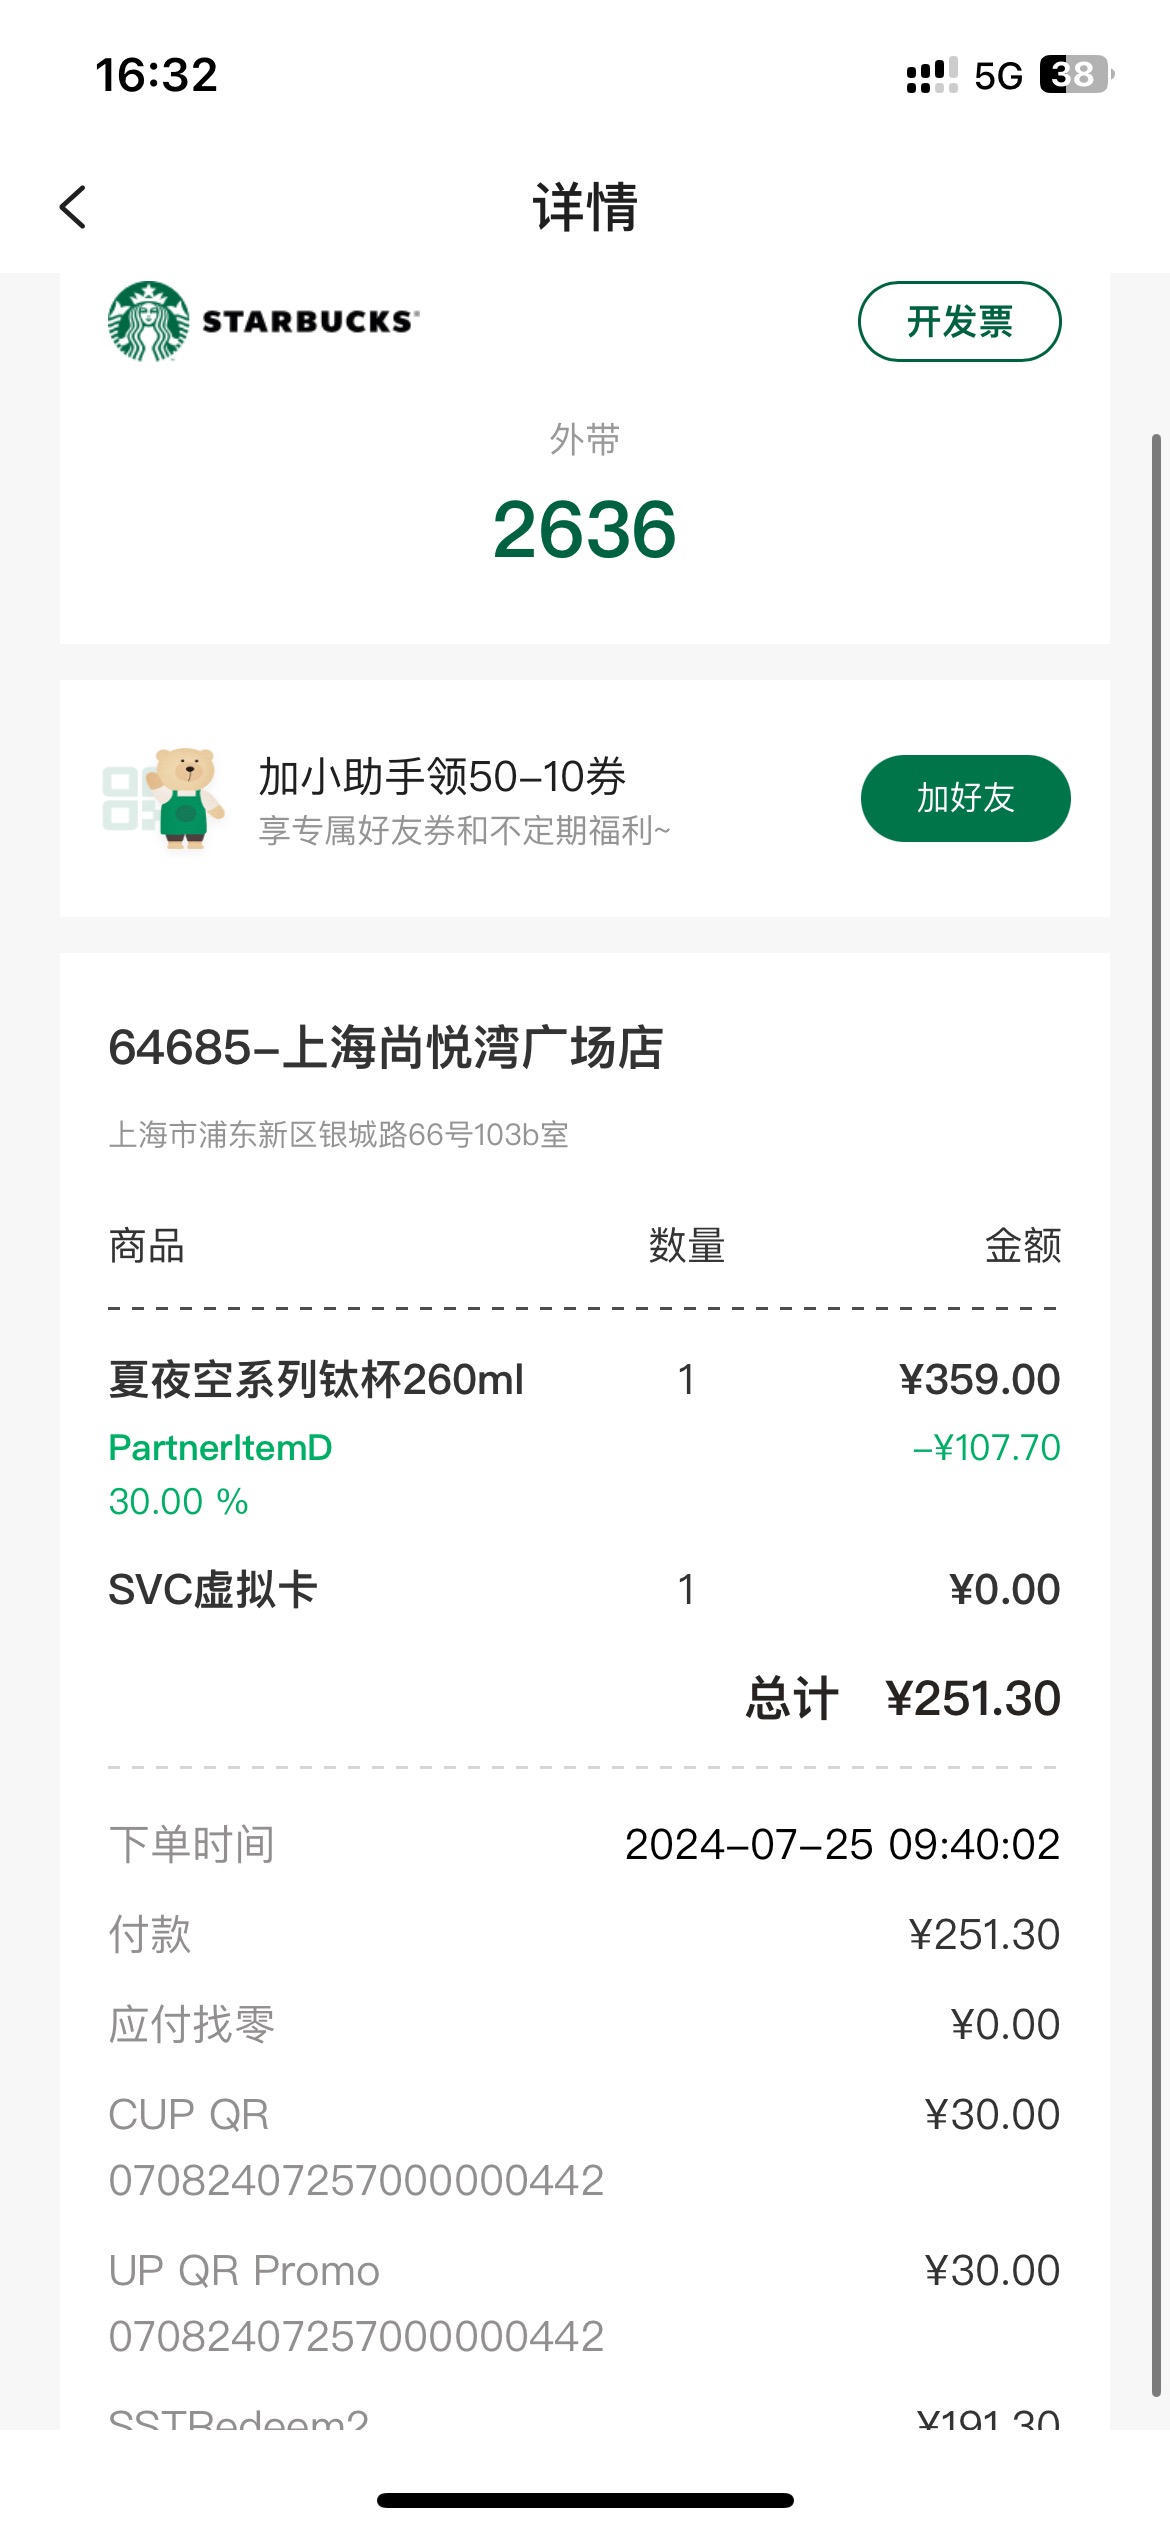
Task: Tap the battery status icon
Action: [1077, 75]
